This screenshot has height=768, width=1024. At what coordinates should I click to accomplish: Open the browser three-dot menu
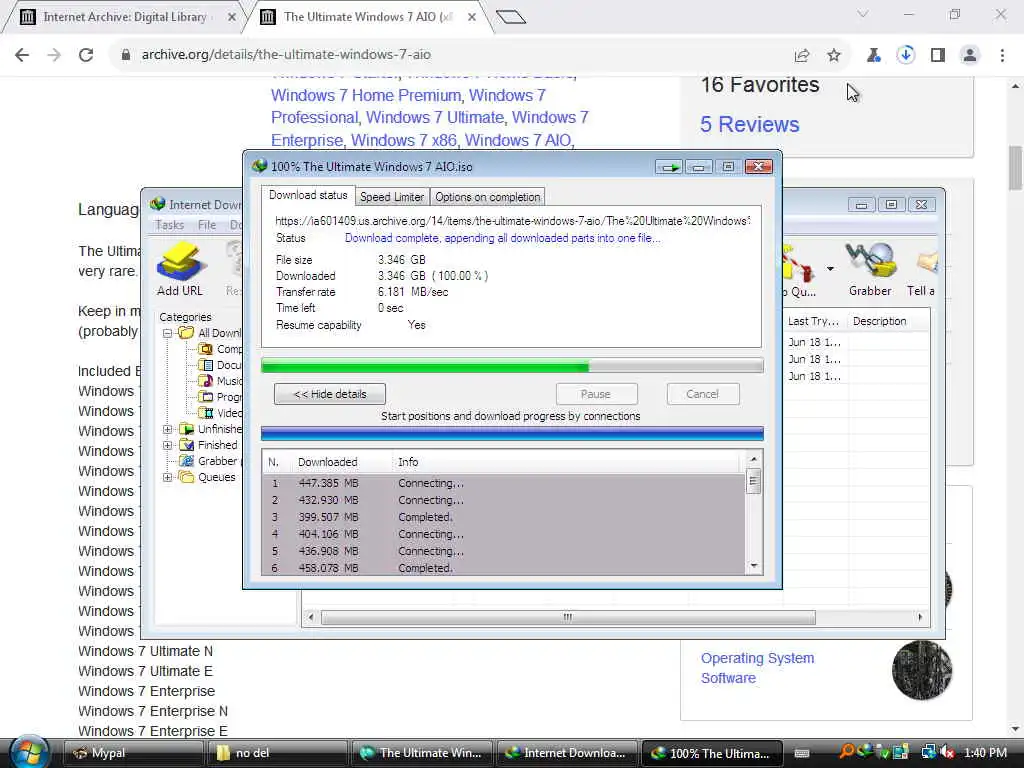tap(1002, 56)
